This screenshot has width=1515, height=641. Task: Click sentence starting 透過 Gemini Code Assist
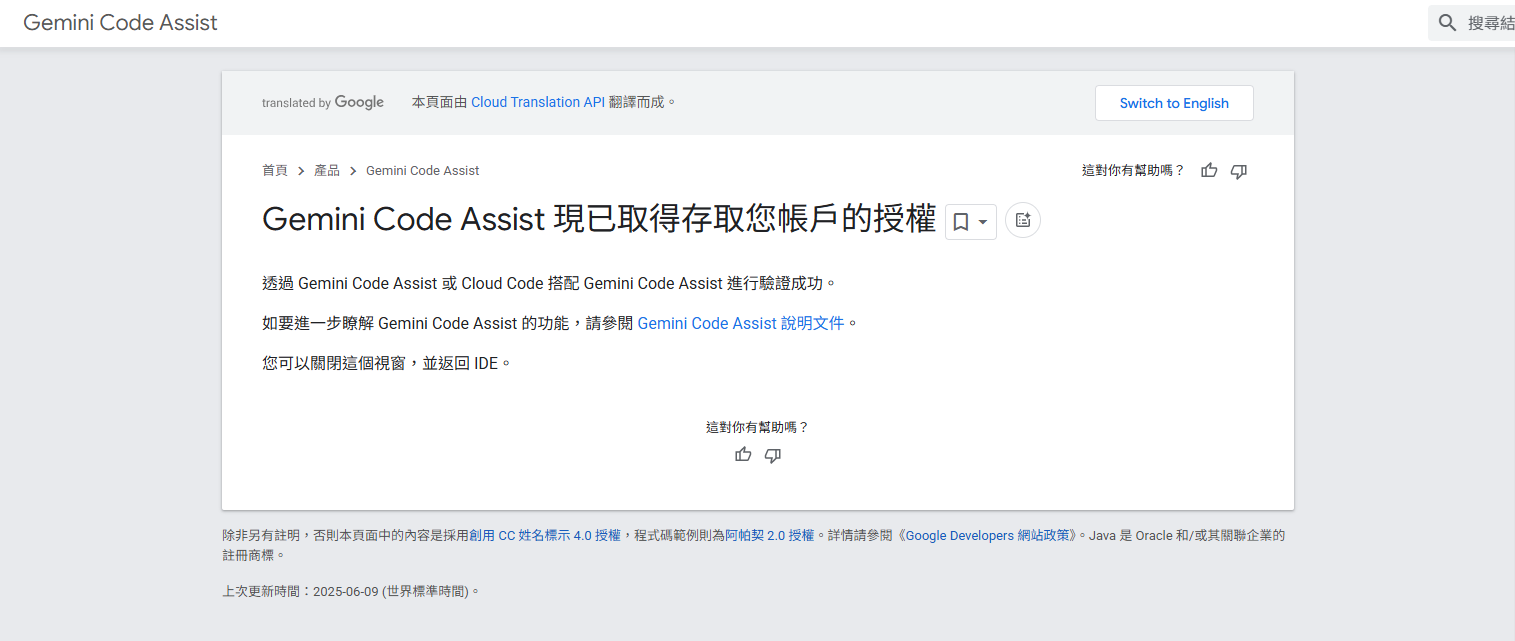(548, 283)
